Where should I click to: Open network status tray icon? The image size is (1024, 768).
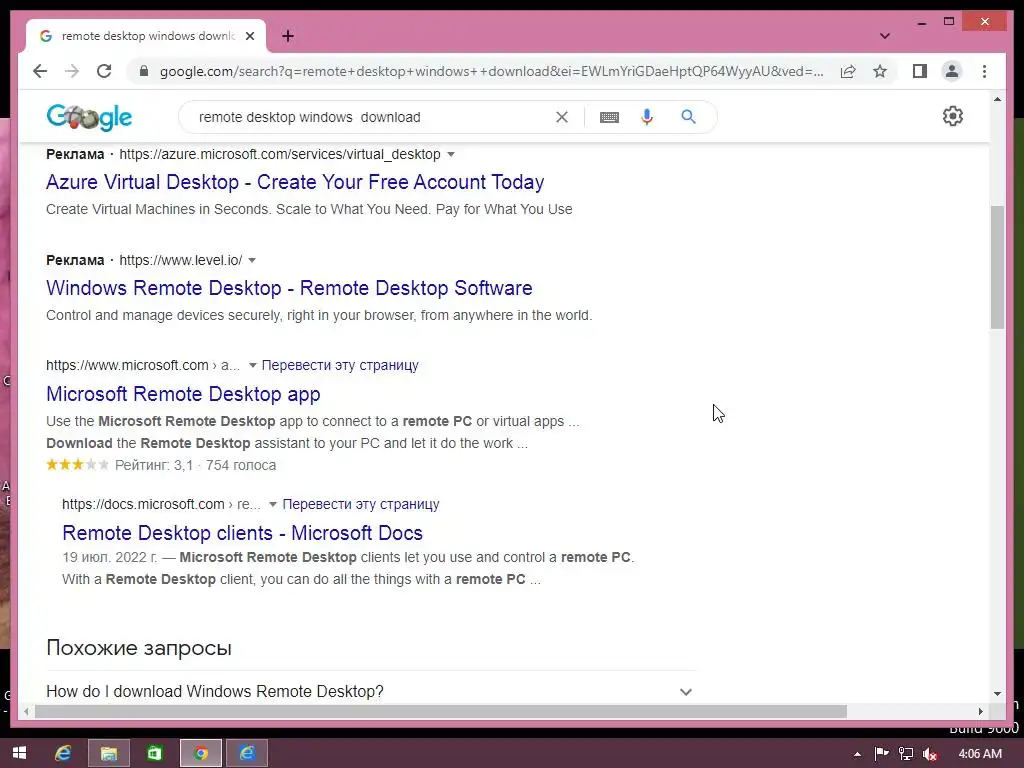click(906, 754)
